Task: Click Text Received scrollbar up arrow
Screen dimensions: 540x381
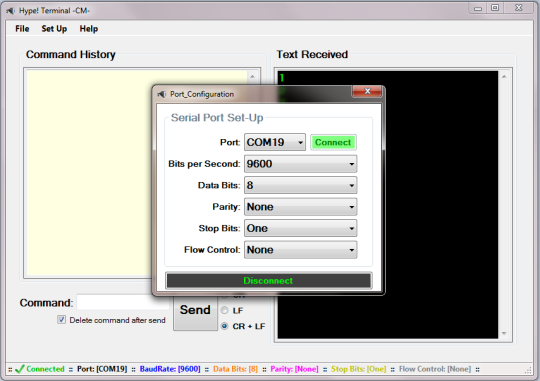Action: coord(504,76)
